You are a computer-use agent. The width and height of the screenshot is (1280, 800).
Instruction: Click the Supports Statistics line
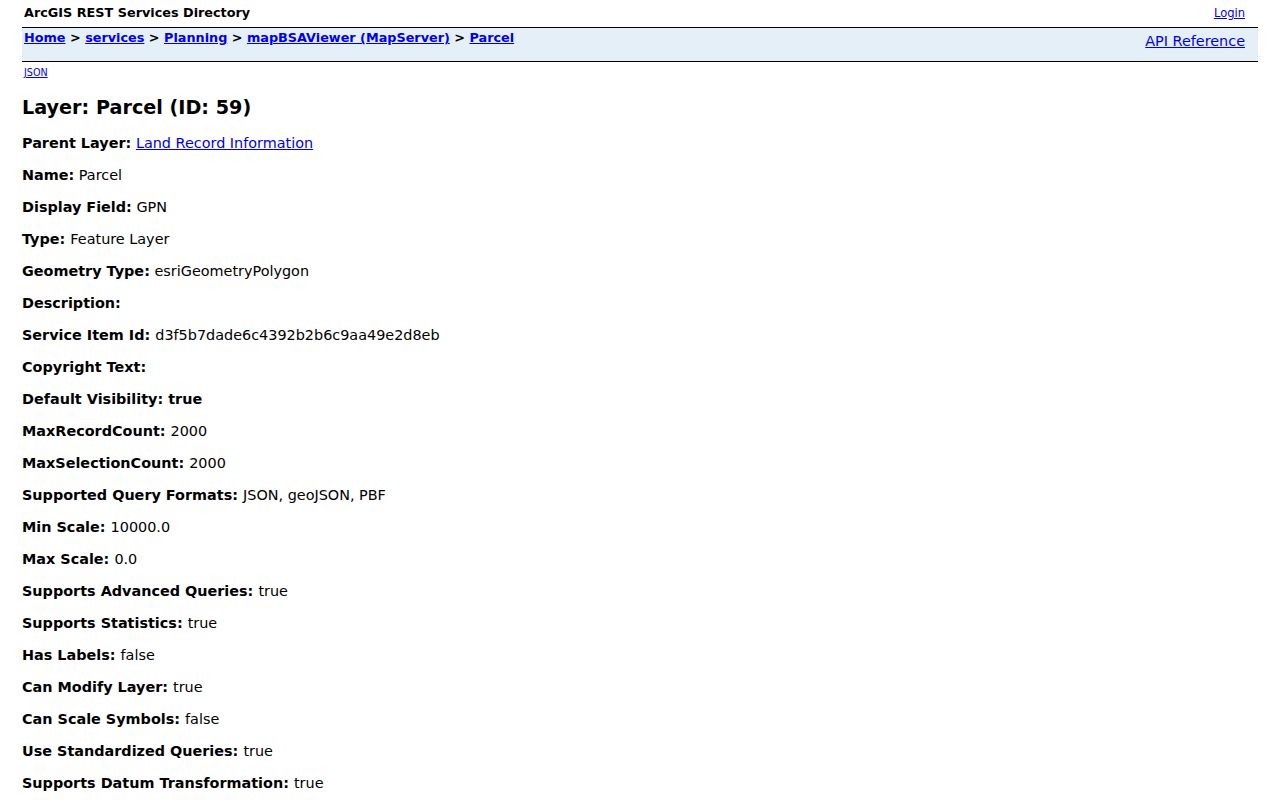[x=120, y=623]
